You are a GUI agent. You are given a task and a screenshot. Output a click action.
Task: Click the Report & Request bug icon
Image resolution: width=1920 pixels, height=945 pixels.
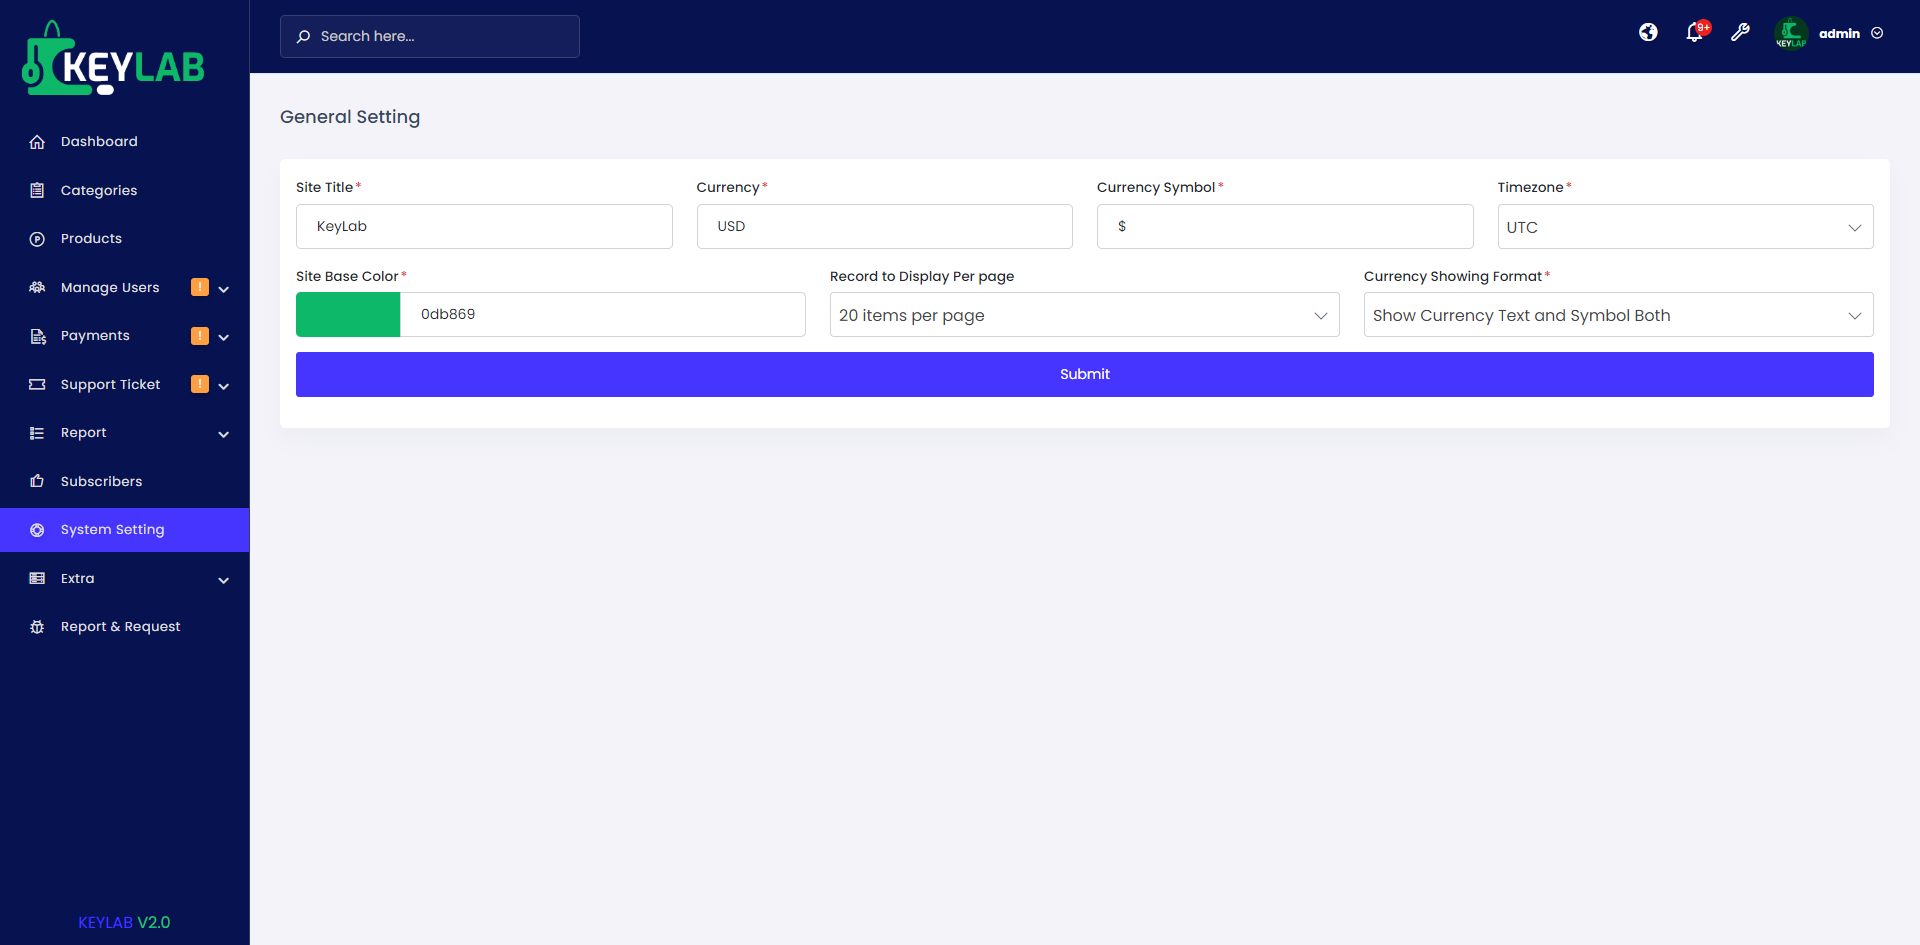[x=37, y=627]
